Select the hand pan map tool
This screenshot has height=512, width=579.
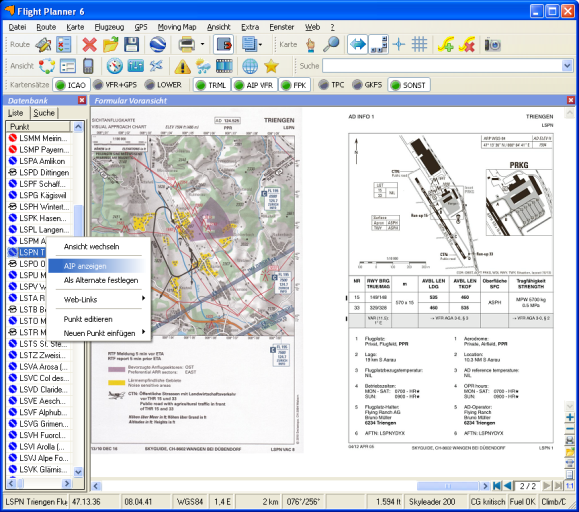coord(311,45)
